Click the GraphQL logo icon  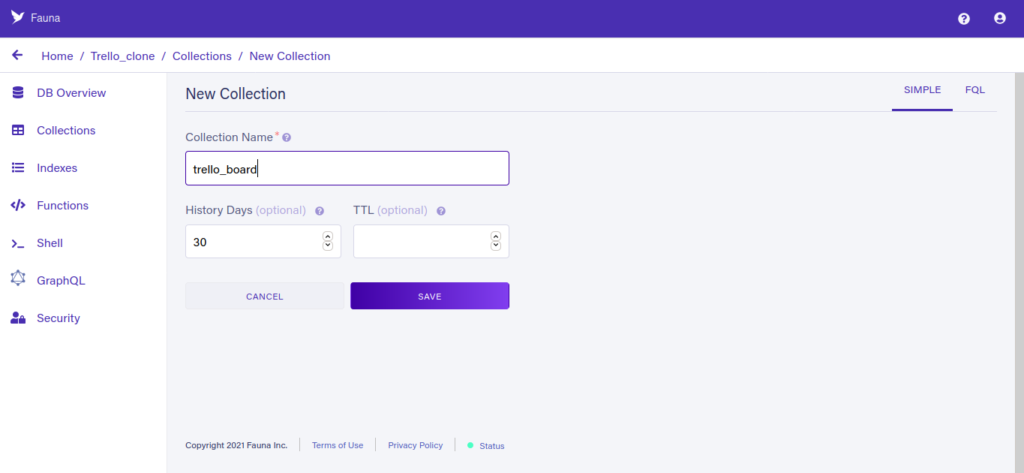[x=18, y=278]
